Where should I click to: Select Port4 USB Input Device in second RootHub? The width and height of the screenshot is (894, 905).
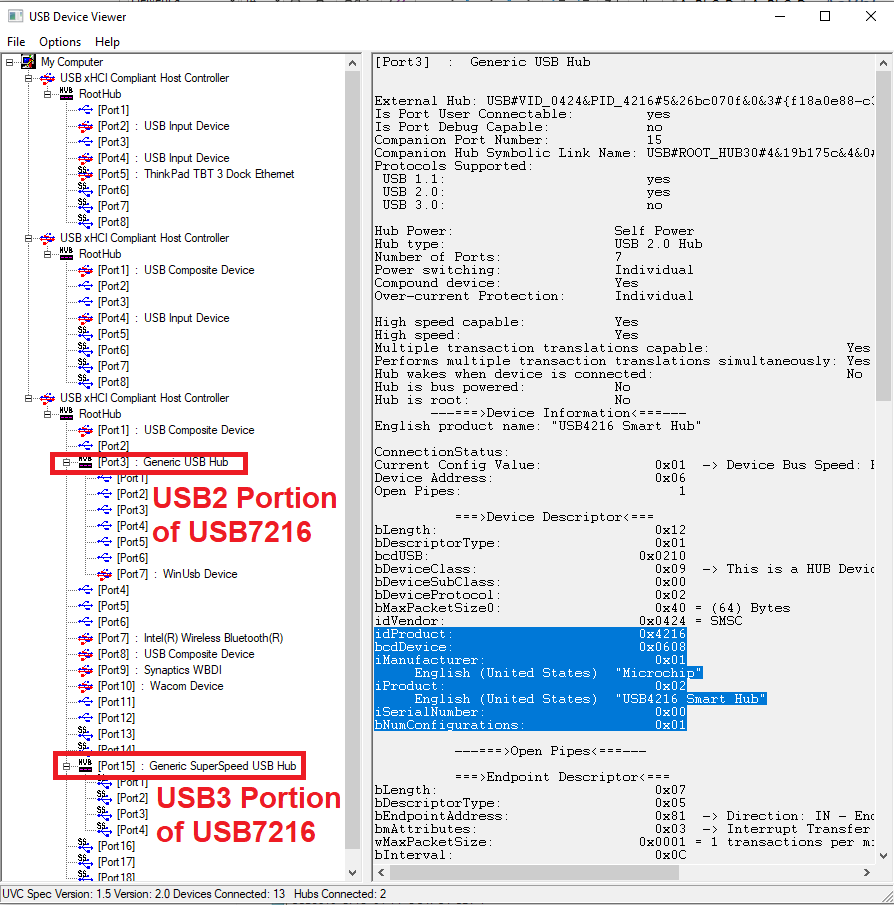tap(163, 318)
